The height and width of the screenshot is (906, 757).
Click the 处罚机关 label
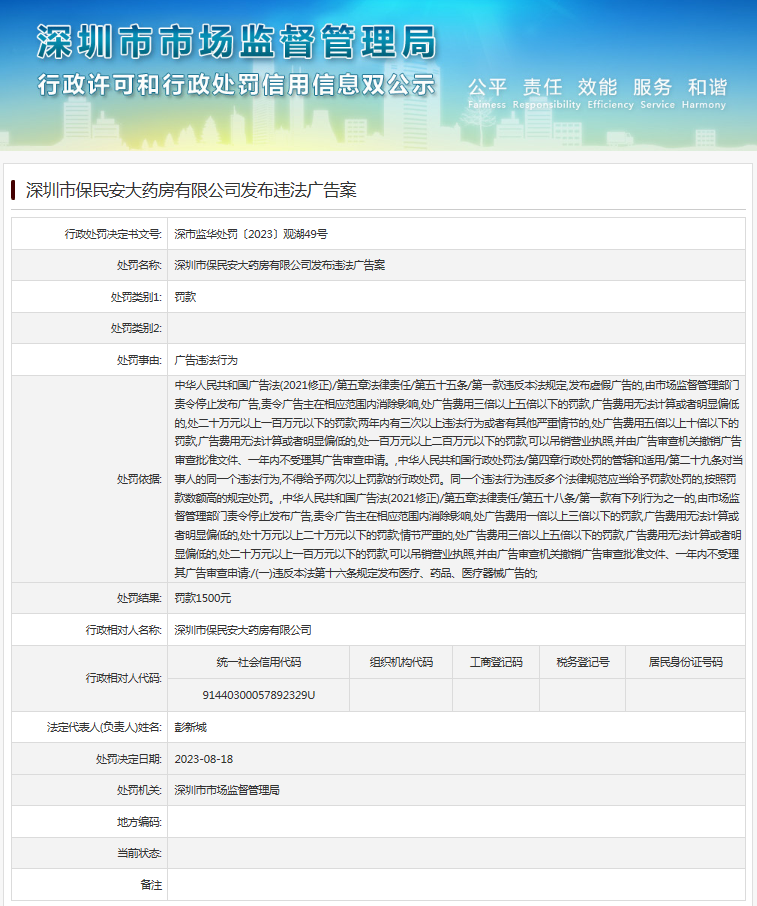click(x=139, y=790)
